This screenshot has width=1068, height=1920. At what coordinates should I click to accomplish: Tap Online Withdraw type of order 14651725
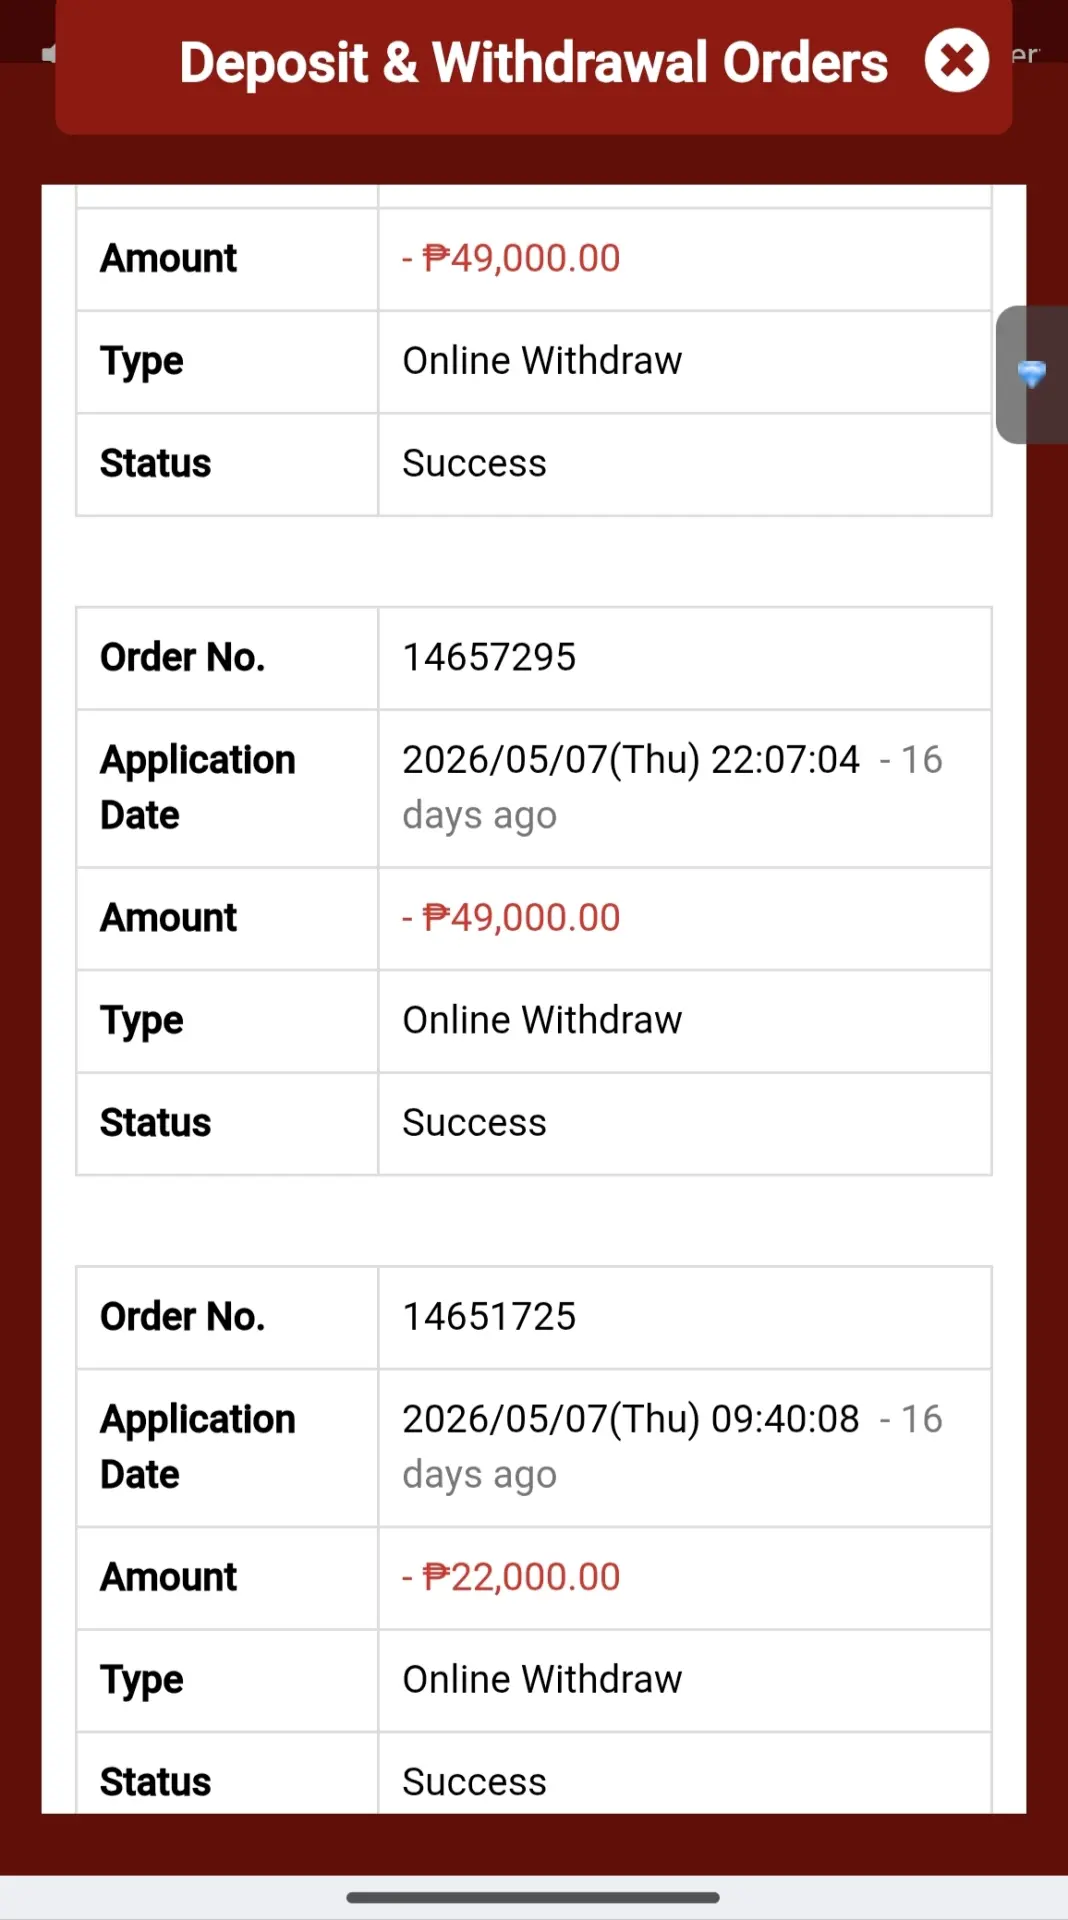tap(542, 1679)
